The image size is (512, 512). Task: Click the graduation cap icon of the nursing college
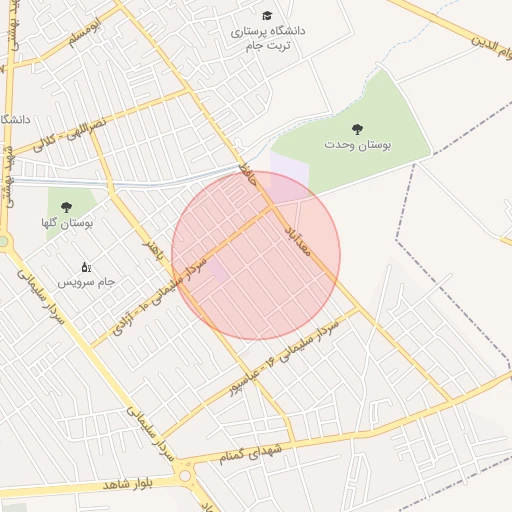coord(267,15)
